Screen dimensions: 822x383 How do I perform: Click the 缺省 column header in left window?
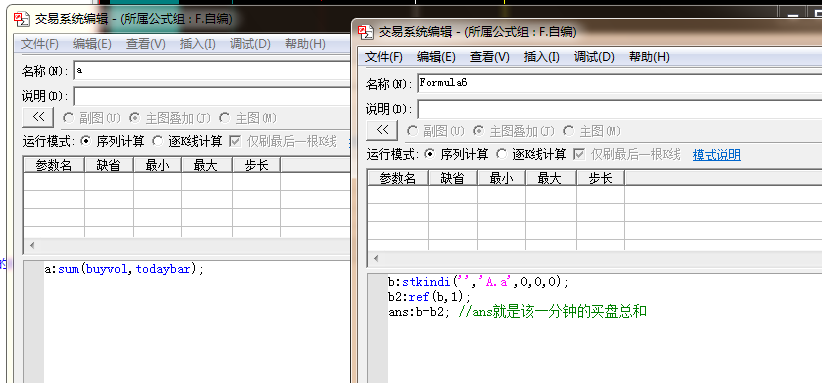[x=109, y=166]
